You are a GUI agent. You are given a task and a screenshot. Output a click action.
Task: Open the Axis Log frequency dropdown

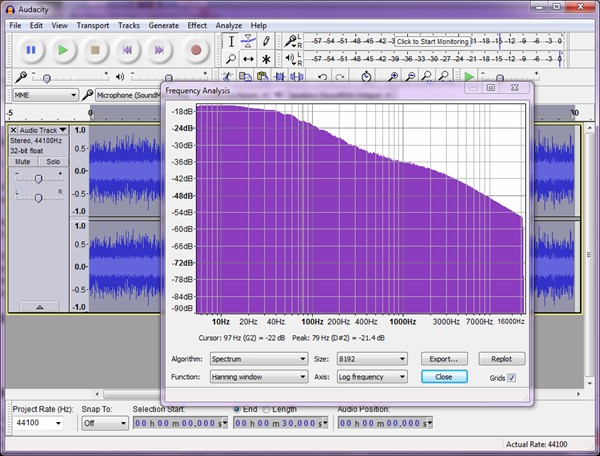click(372, 377)
